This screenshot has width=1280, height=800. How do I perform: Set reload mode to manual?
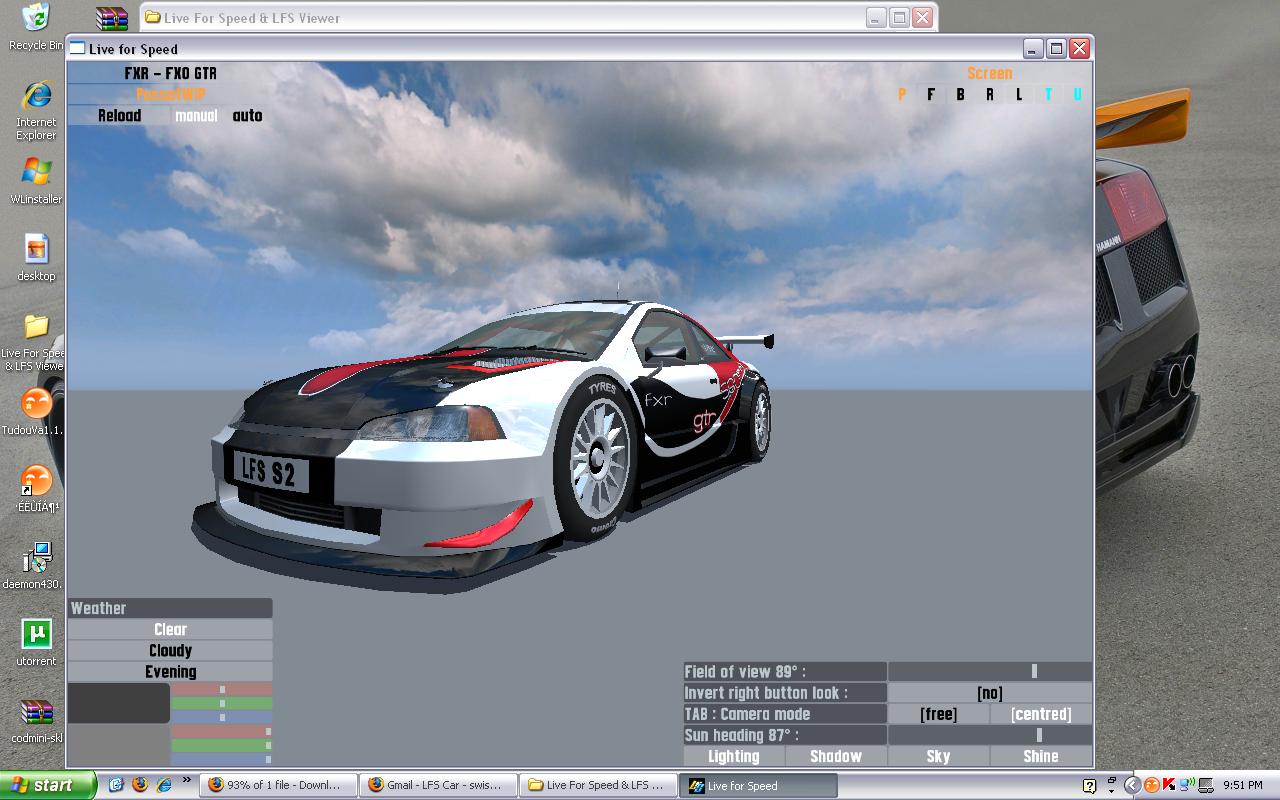coord(196,116)
